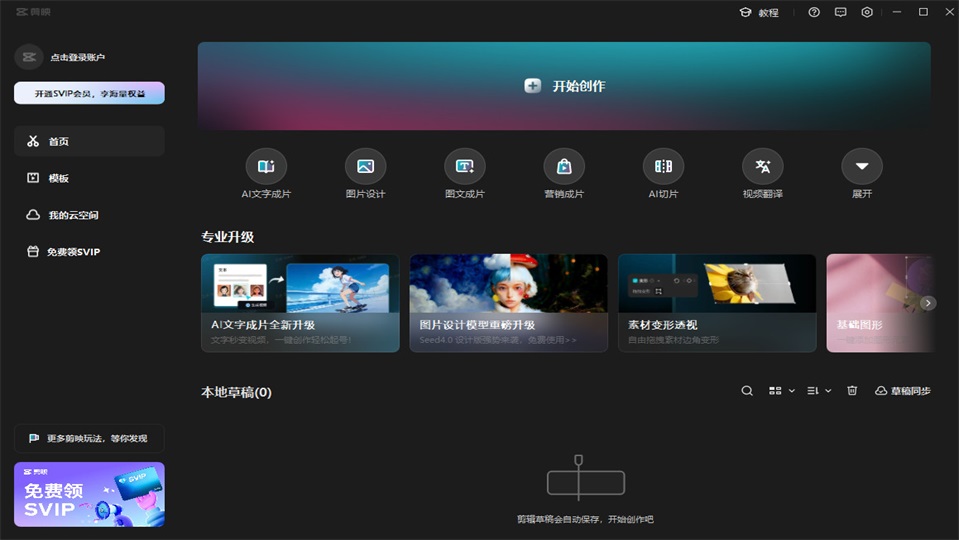Open the sort order dropdown
Screen dimensions: 959x540
tap(819, 391)
